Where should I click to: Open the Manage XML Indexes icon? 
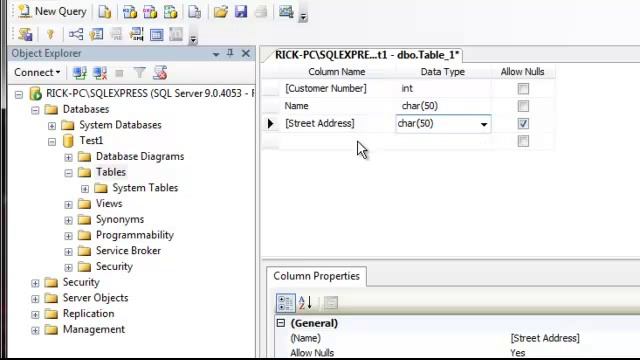(136, 35)
